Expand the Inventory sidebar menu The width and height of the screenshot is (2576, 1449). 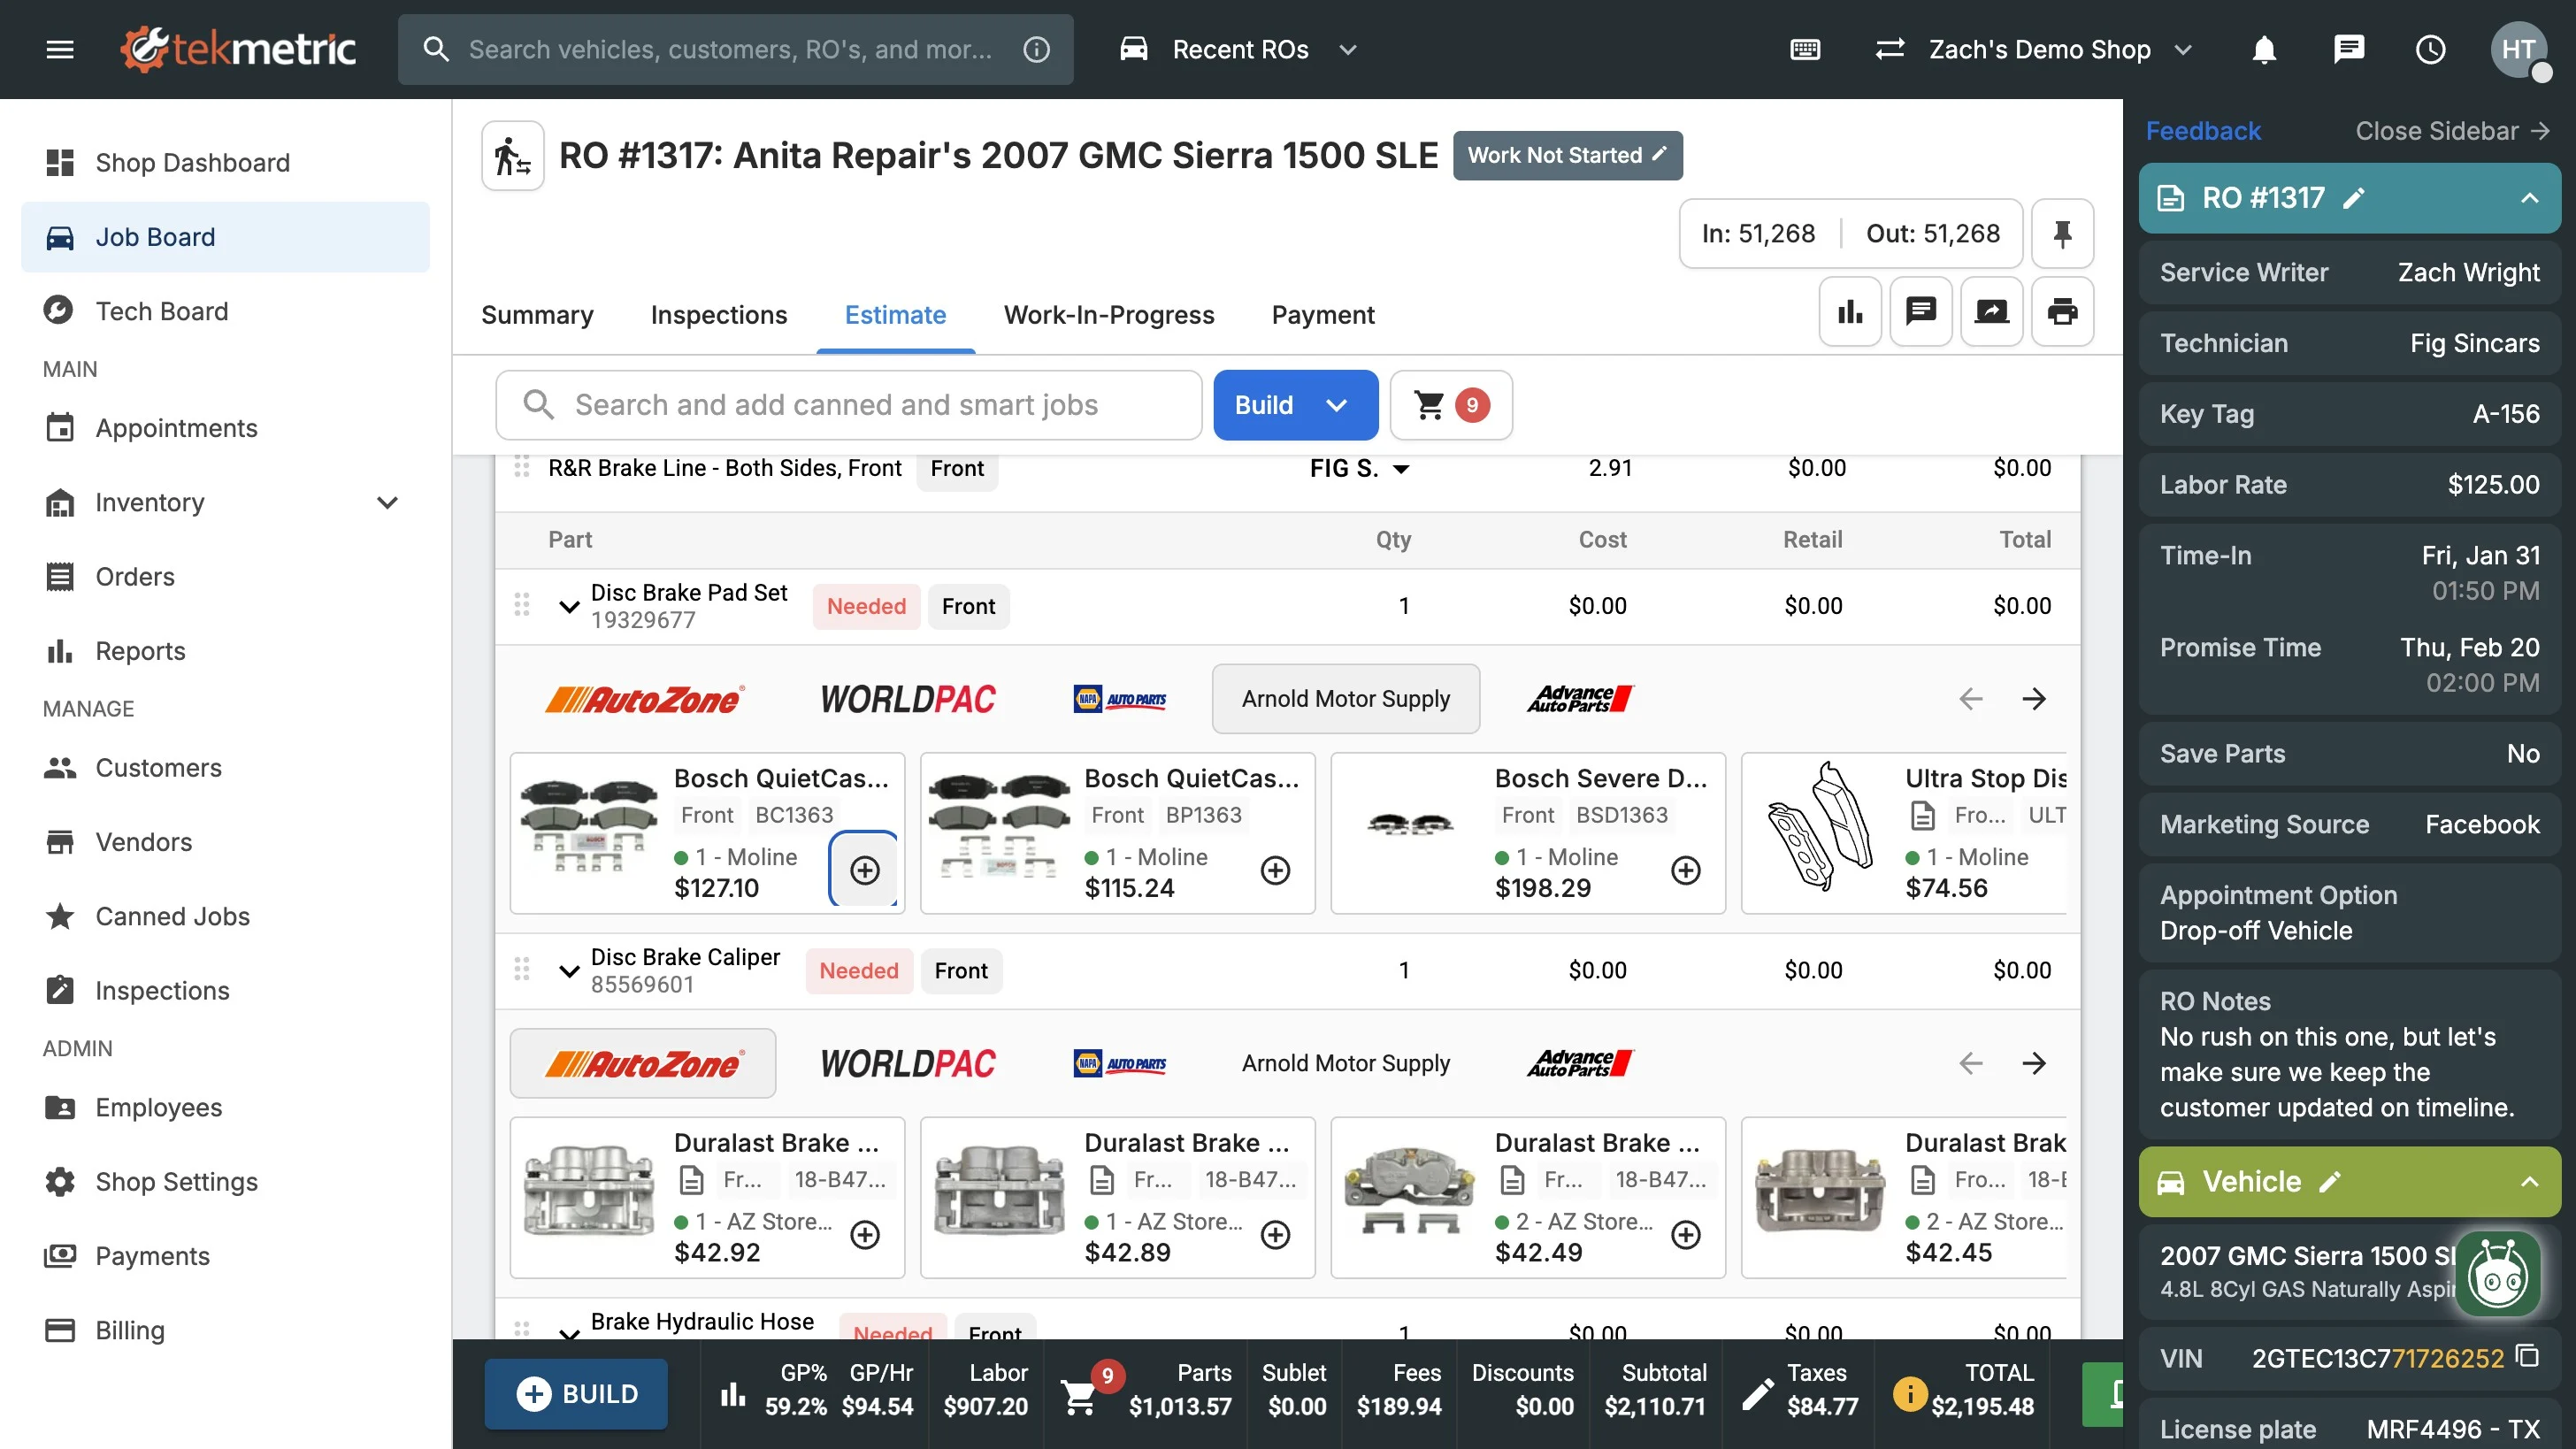[x=387, y=502]
